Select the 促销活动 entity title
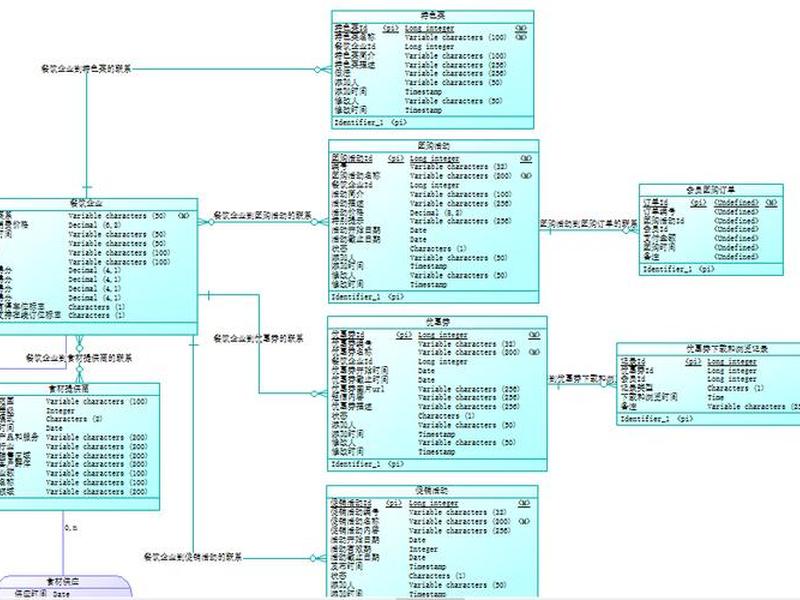This screenshot has width=800, height=600. coord(432,491)
